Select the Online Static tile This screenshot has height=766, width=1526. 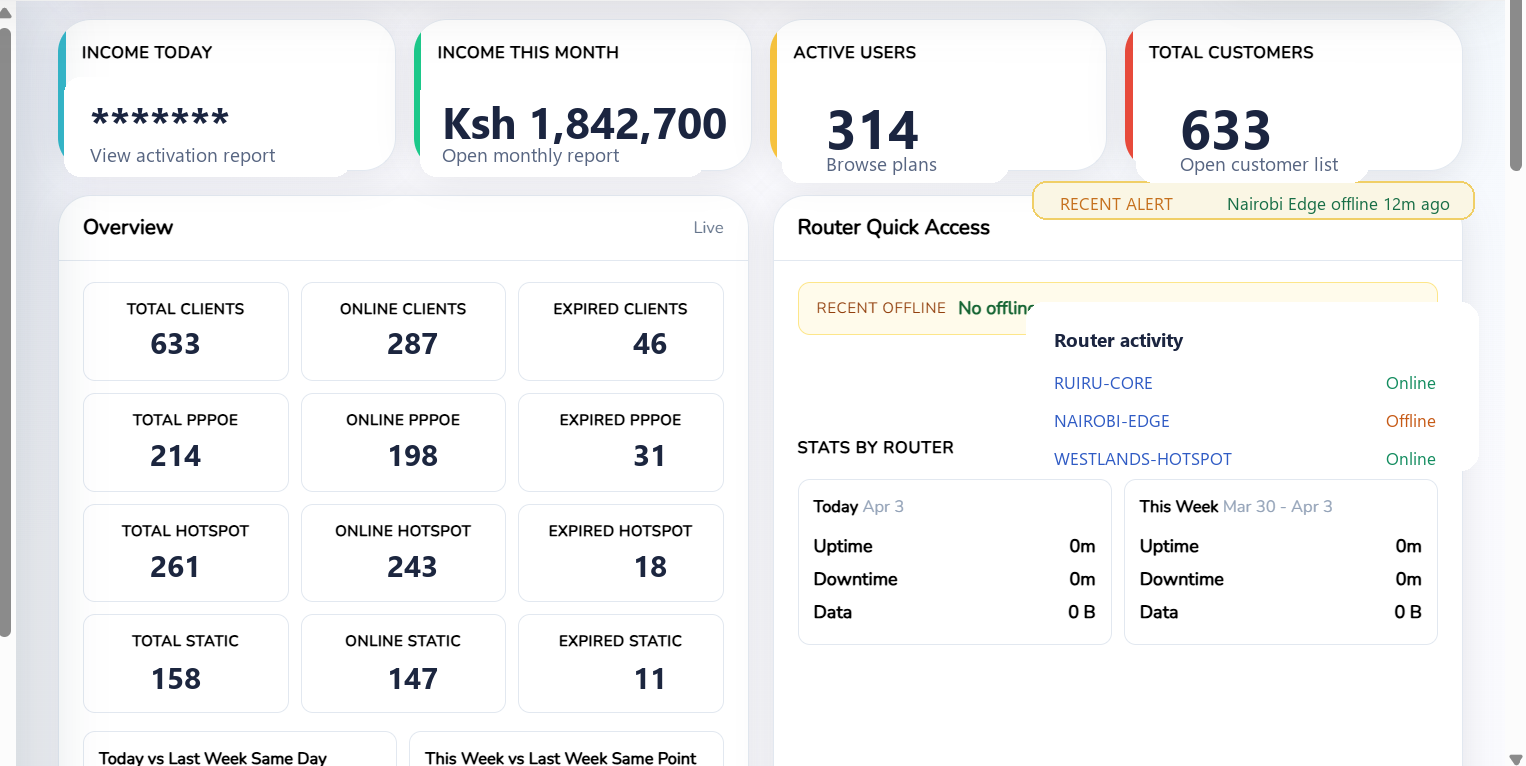tap(403, 663)
